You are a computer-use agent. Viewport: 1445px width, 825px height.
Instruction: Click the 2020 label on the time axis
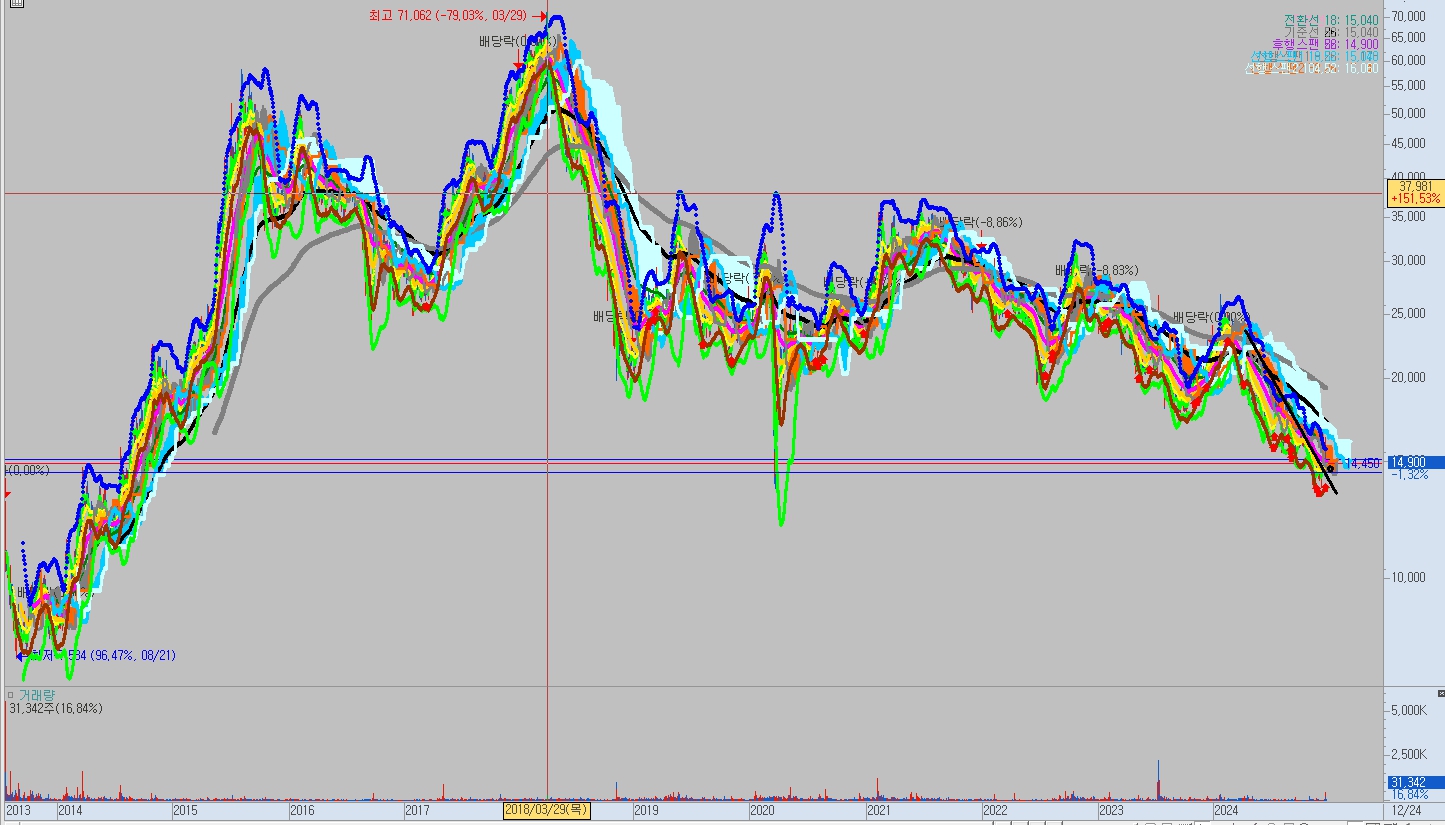(x=763, y=809)
